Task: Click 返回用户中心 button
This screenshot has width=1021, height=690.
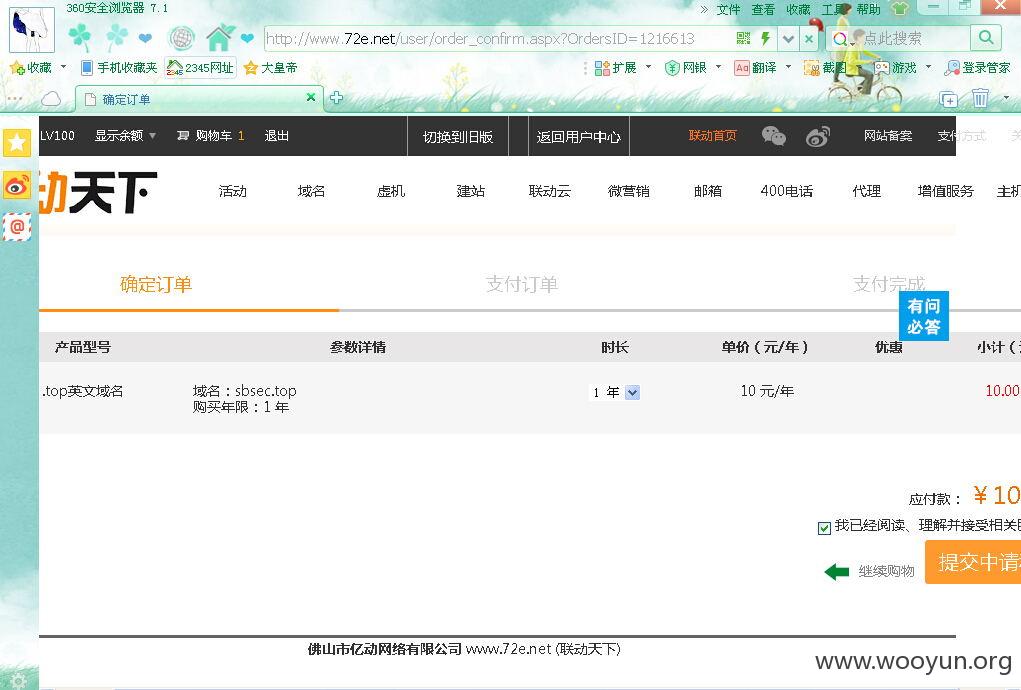Action: click(579, 137)
